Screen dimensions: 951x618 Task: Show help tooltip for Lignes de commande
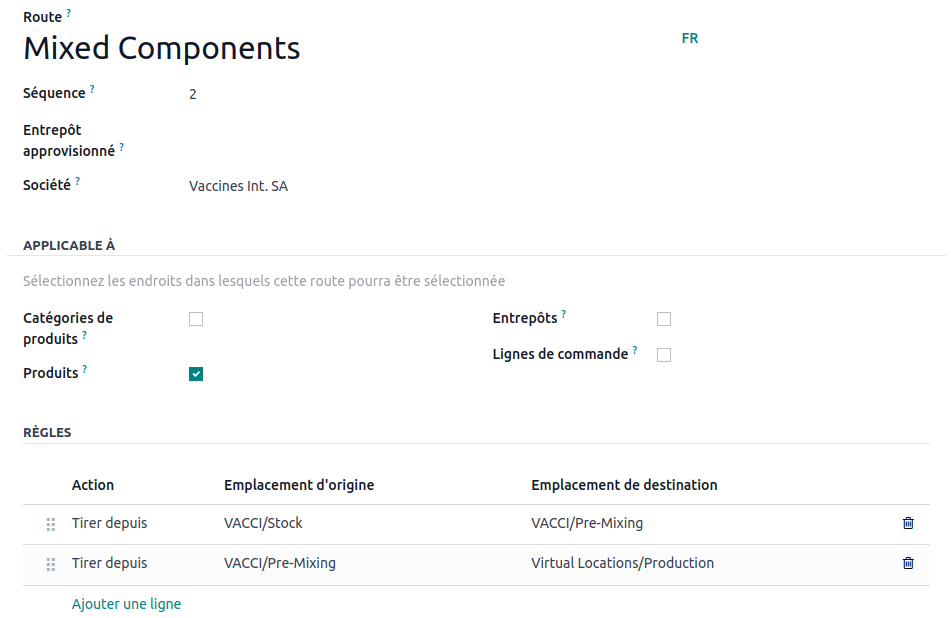(635, 350)
